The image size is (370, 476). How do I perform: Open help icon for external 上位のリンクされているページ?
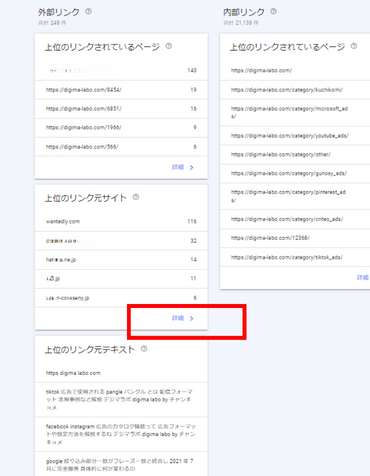click(x=169, y=46)
